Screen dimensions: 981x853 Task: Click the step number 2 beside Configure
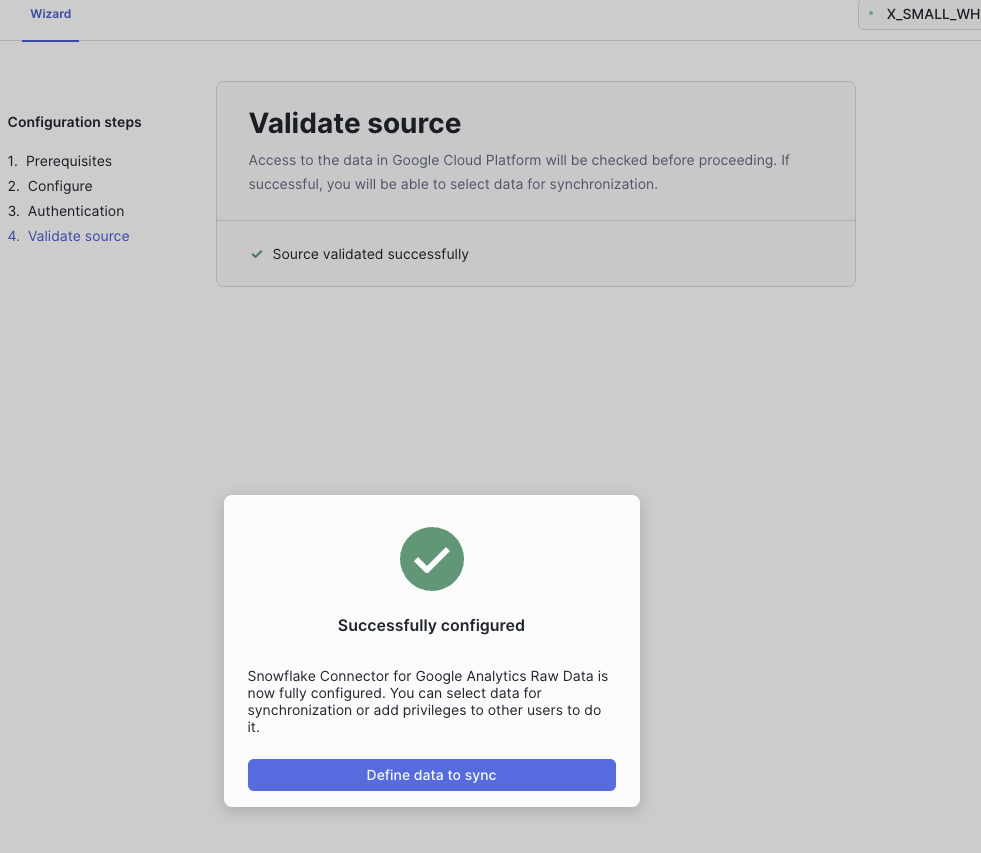13,186
